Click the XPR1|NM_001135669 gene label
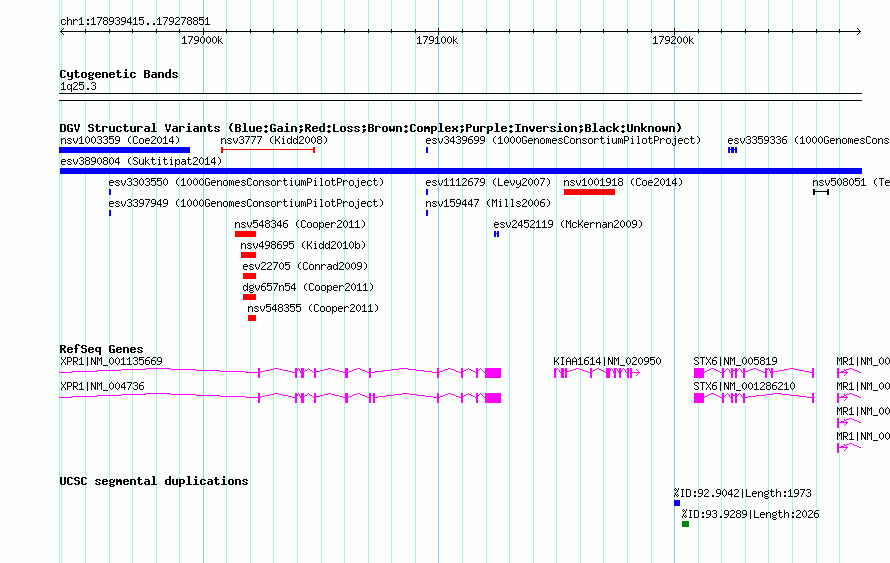The image size is (890, 563). (111, 362)
